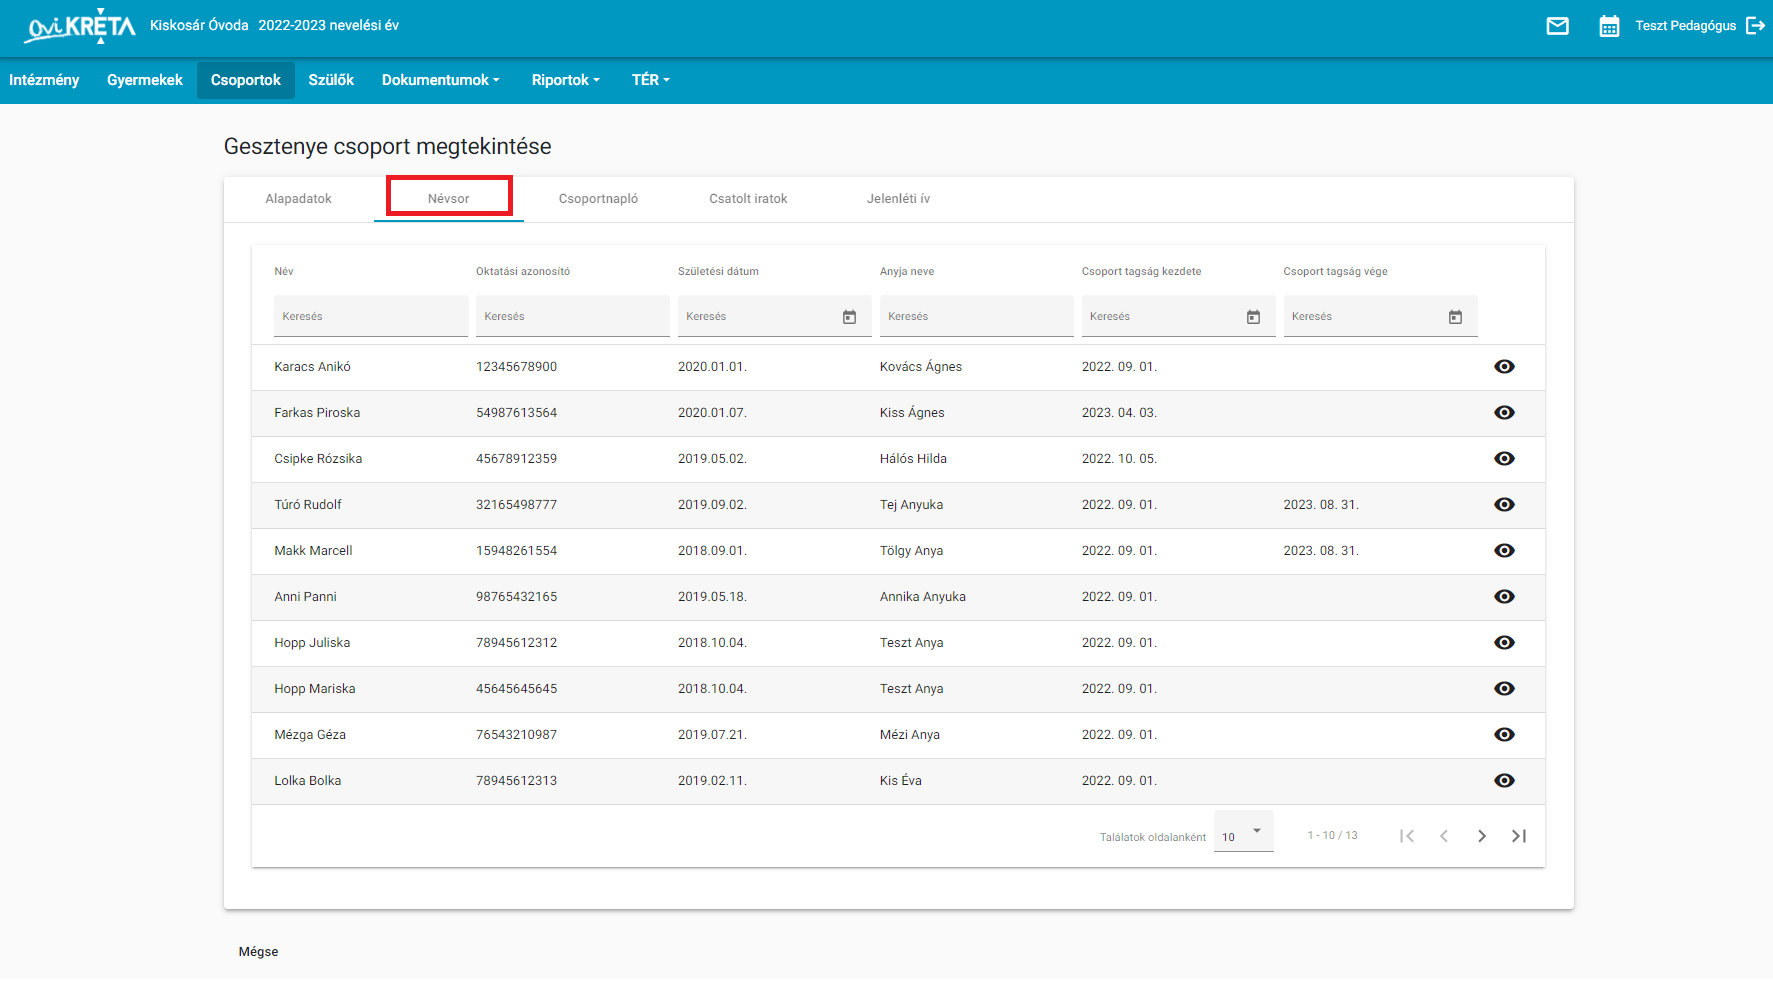
Task: Click mother name Annika Anyuka
Action: point(922,597)
